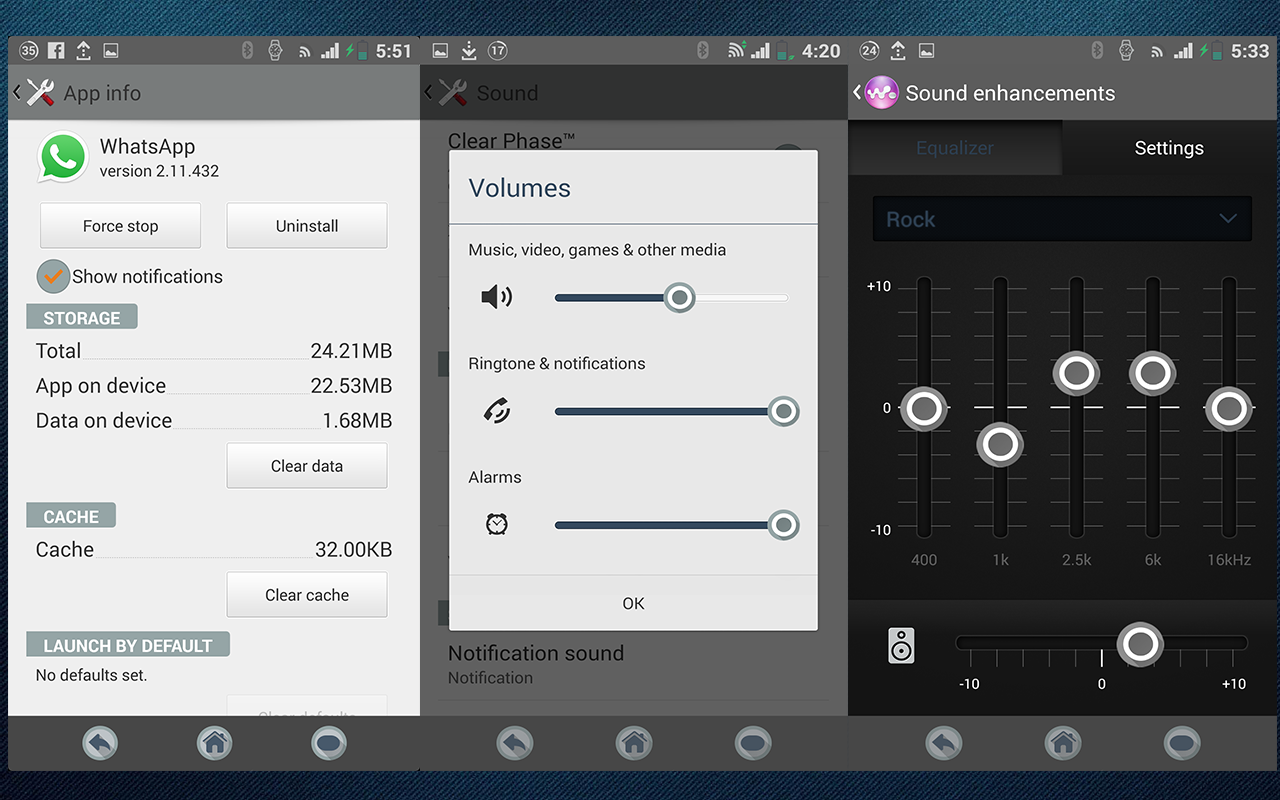The image size is (1280, 800).
Task: Tap Facebook notification icon in App info status bar
Action: [x=56, y=51]
